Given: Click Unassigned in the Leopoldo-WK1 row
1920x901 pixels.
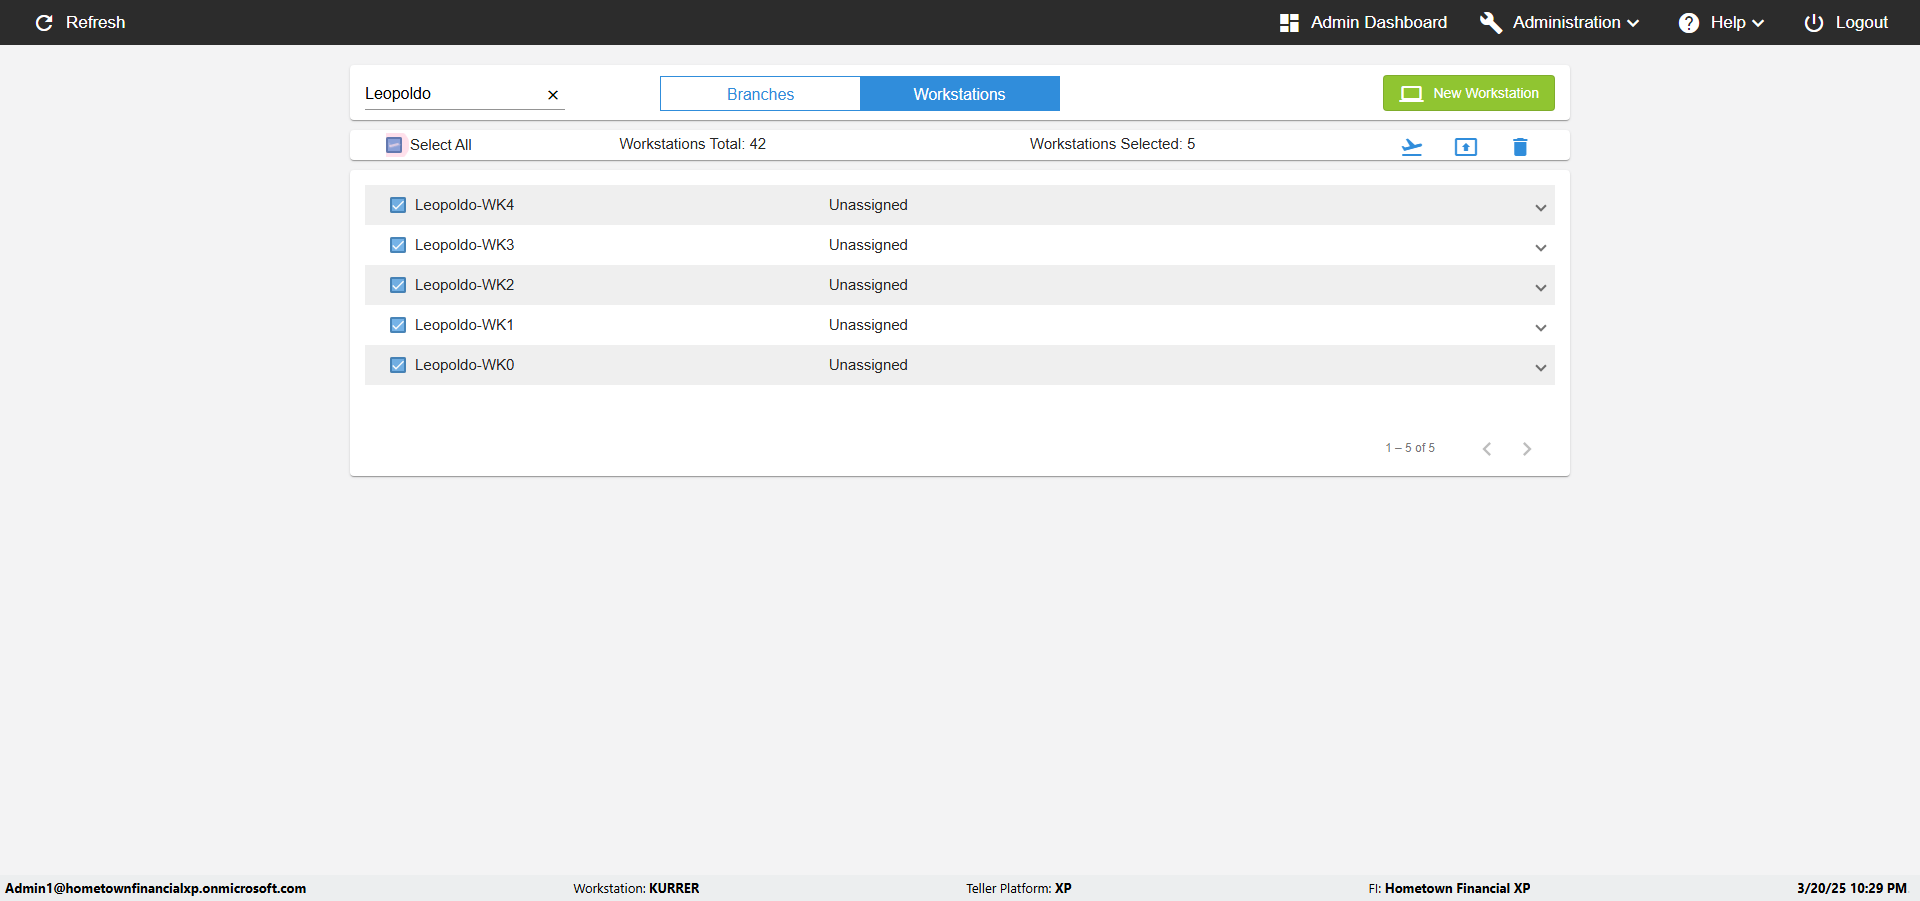Looking at the screenshot, I should (868, 325).
